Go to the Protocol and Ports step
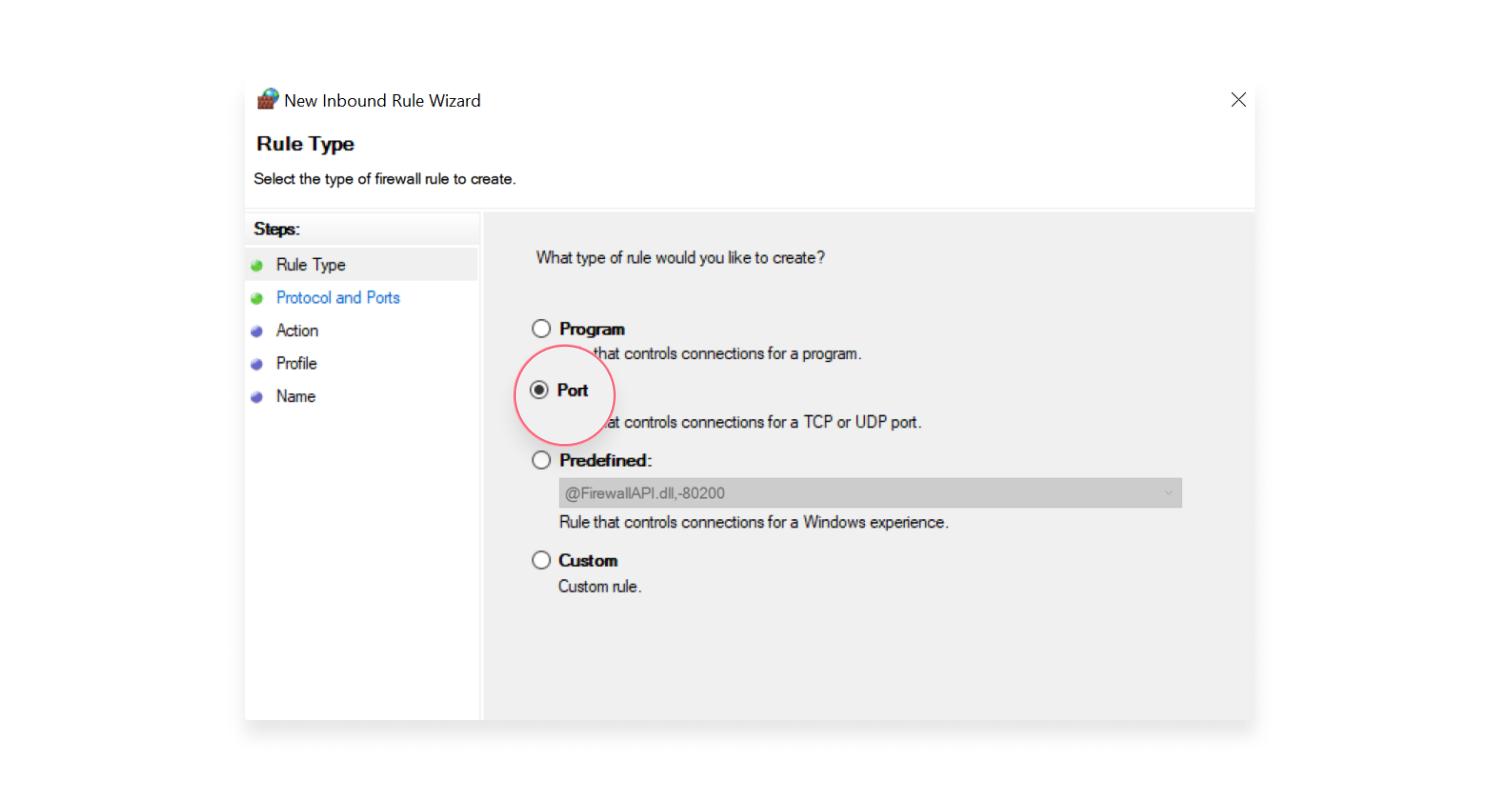This screenshot has height=800, width=1500. pos(338,298)
